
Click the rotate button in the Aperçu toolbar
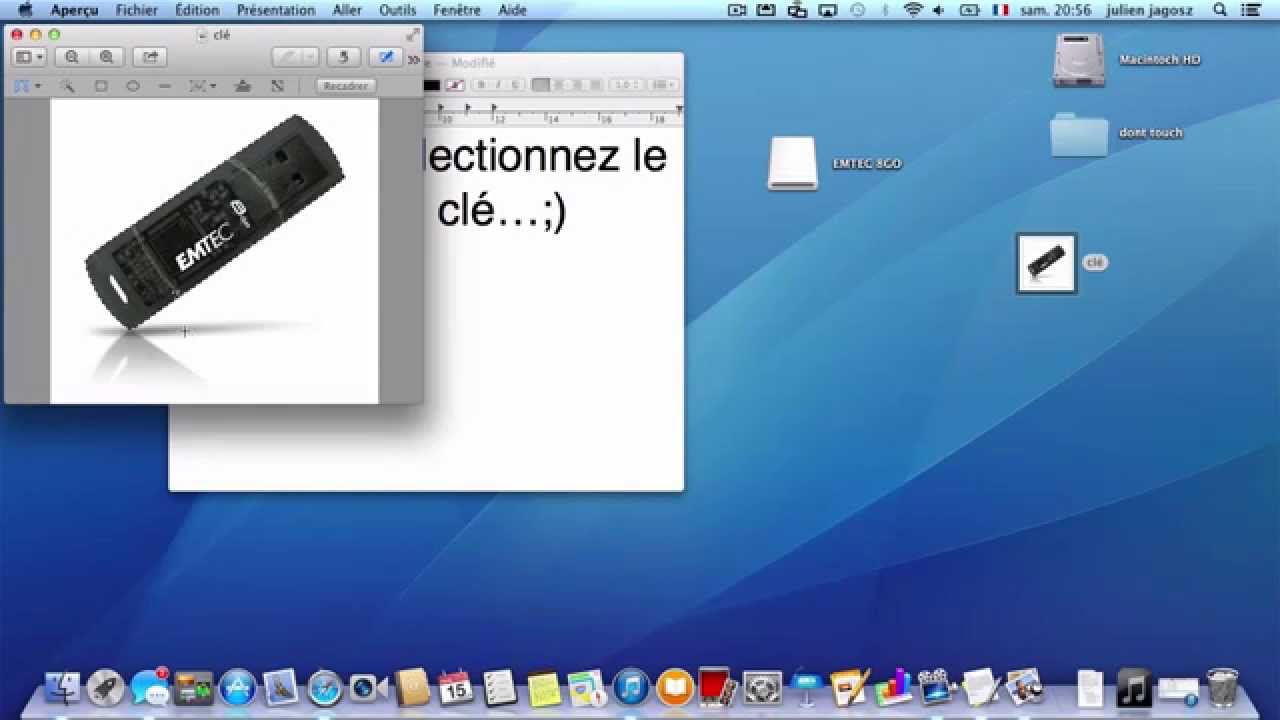tap(343, 57)
